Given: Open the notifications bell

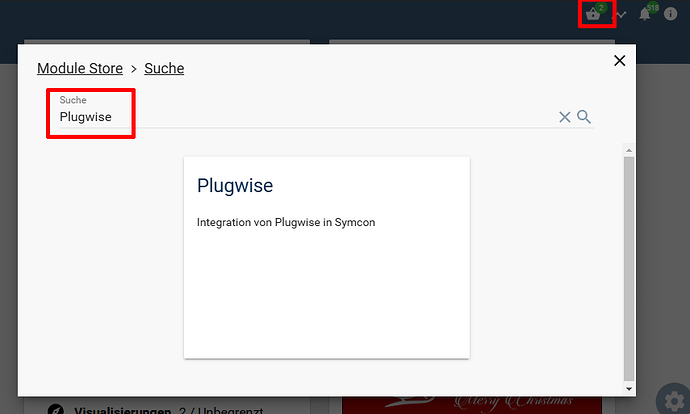Looking at the screenshot, I should 646,14.
